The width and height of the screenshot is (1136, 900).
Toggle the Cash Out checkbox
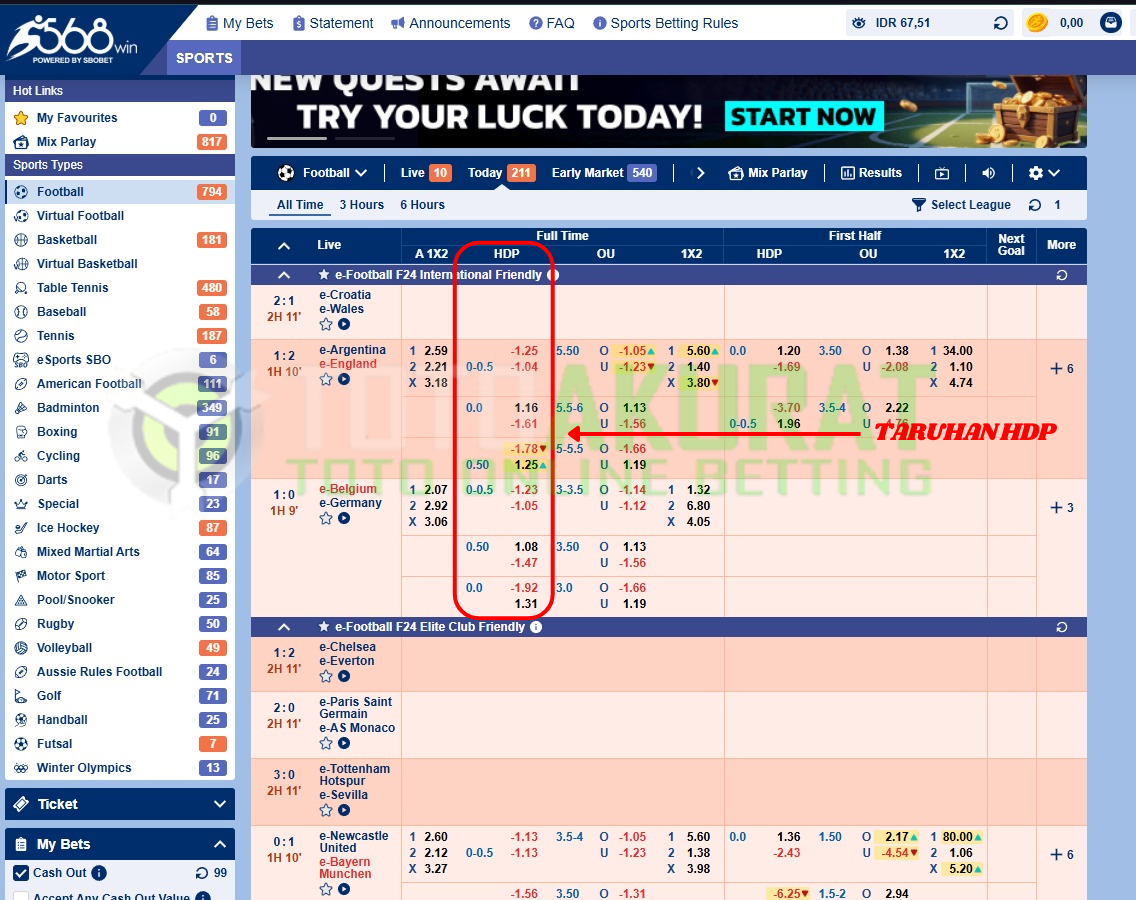click(21, 873)
